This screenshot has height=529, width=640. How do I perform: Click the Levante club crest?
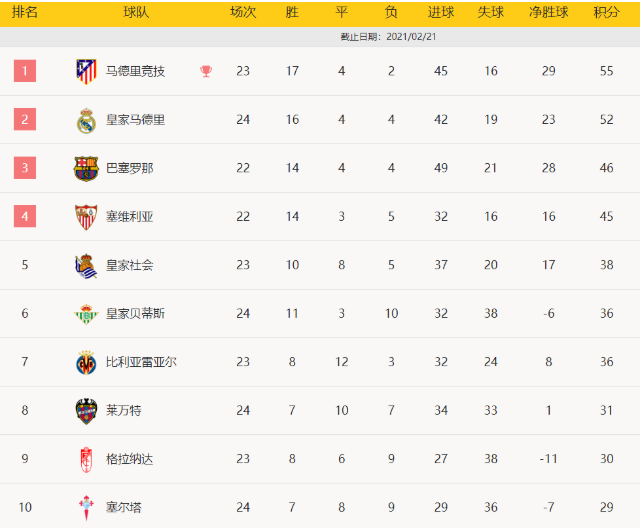[86, 410]
